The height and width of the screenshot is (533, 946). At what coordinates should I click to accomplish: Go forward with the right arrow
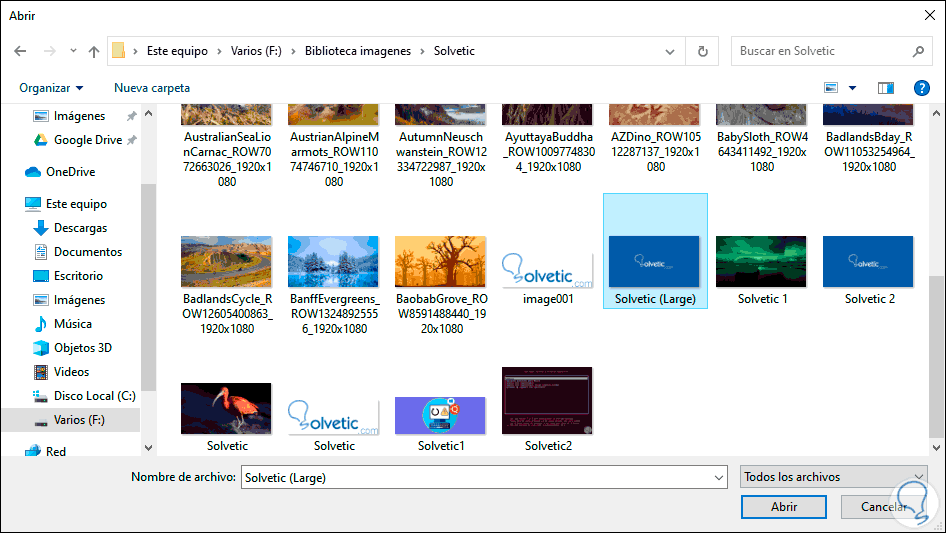coord(49,51)
